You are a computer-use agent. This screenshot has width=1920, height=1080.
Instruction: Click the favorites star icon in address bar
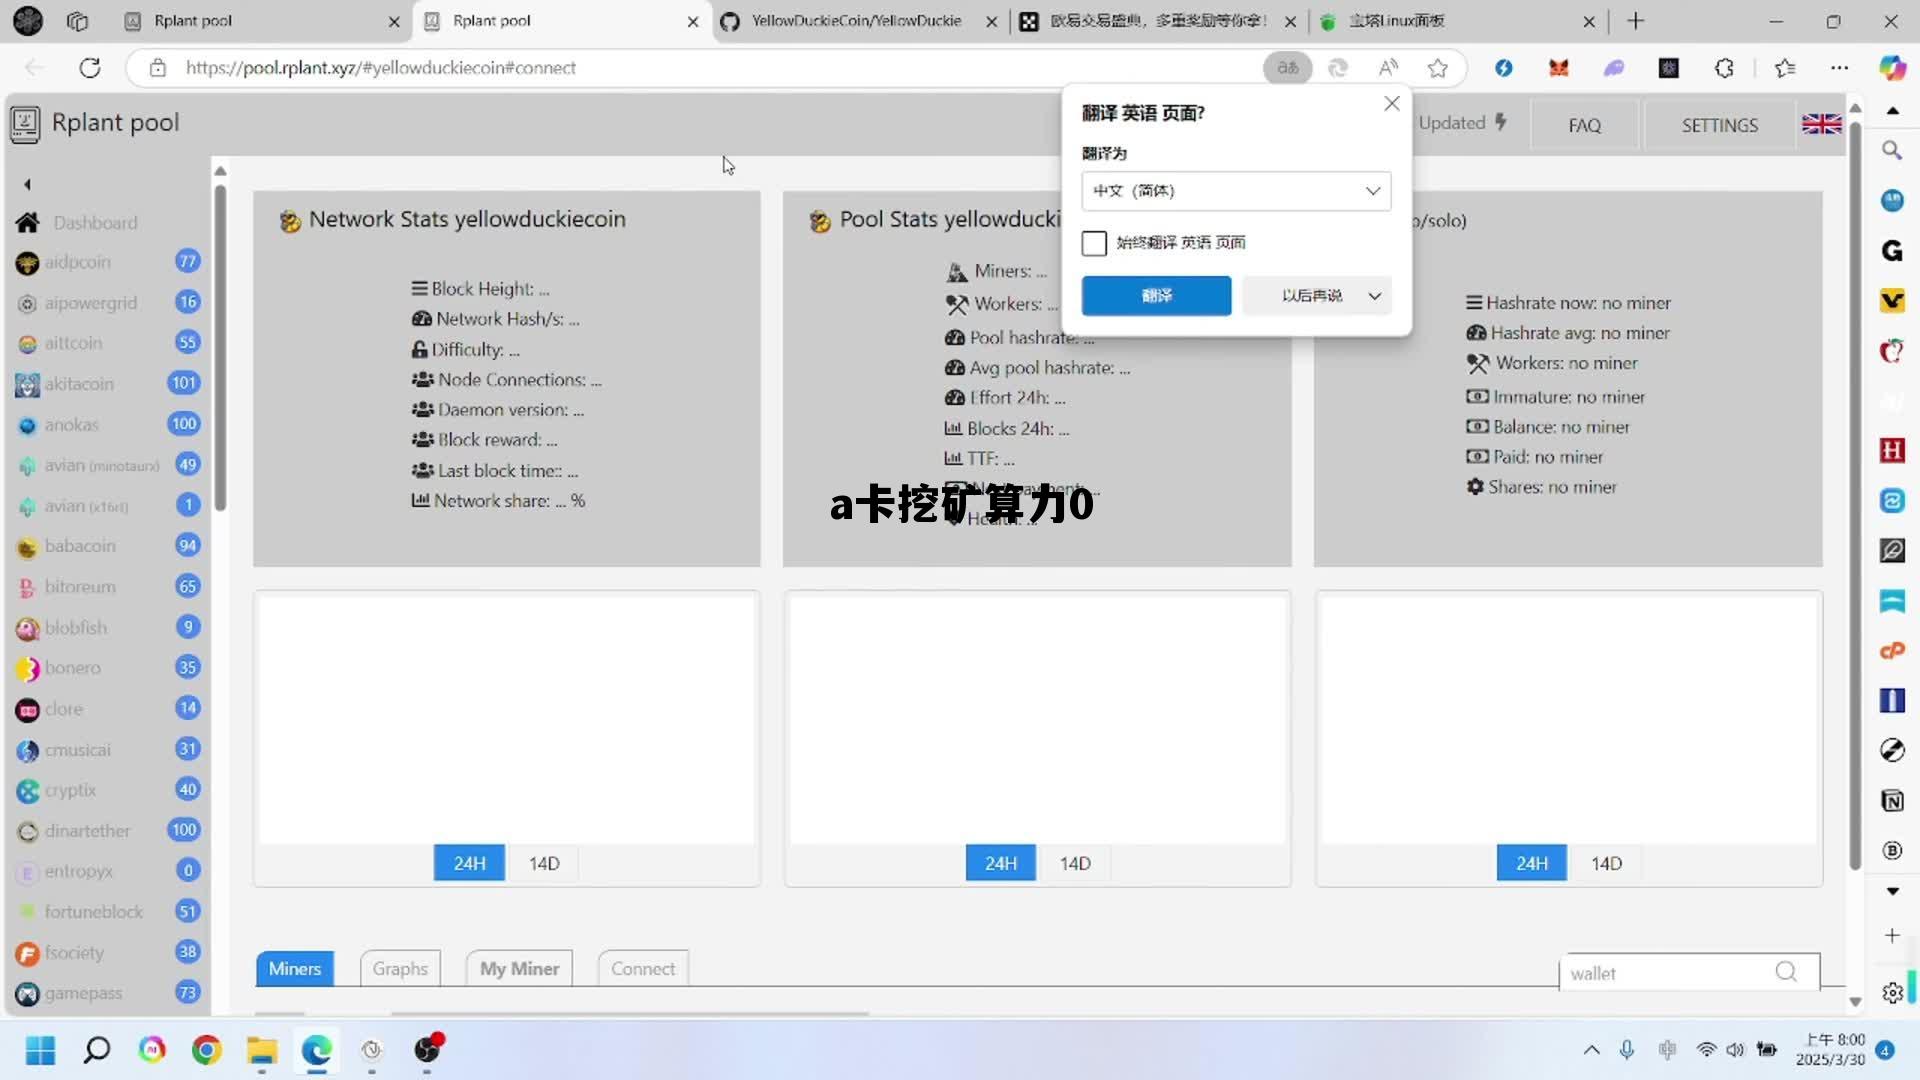click(x=1437, y=68)
